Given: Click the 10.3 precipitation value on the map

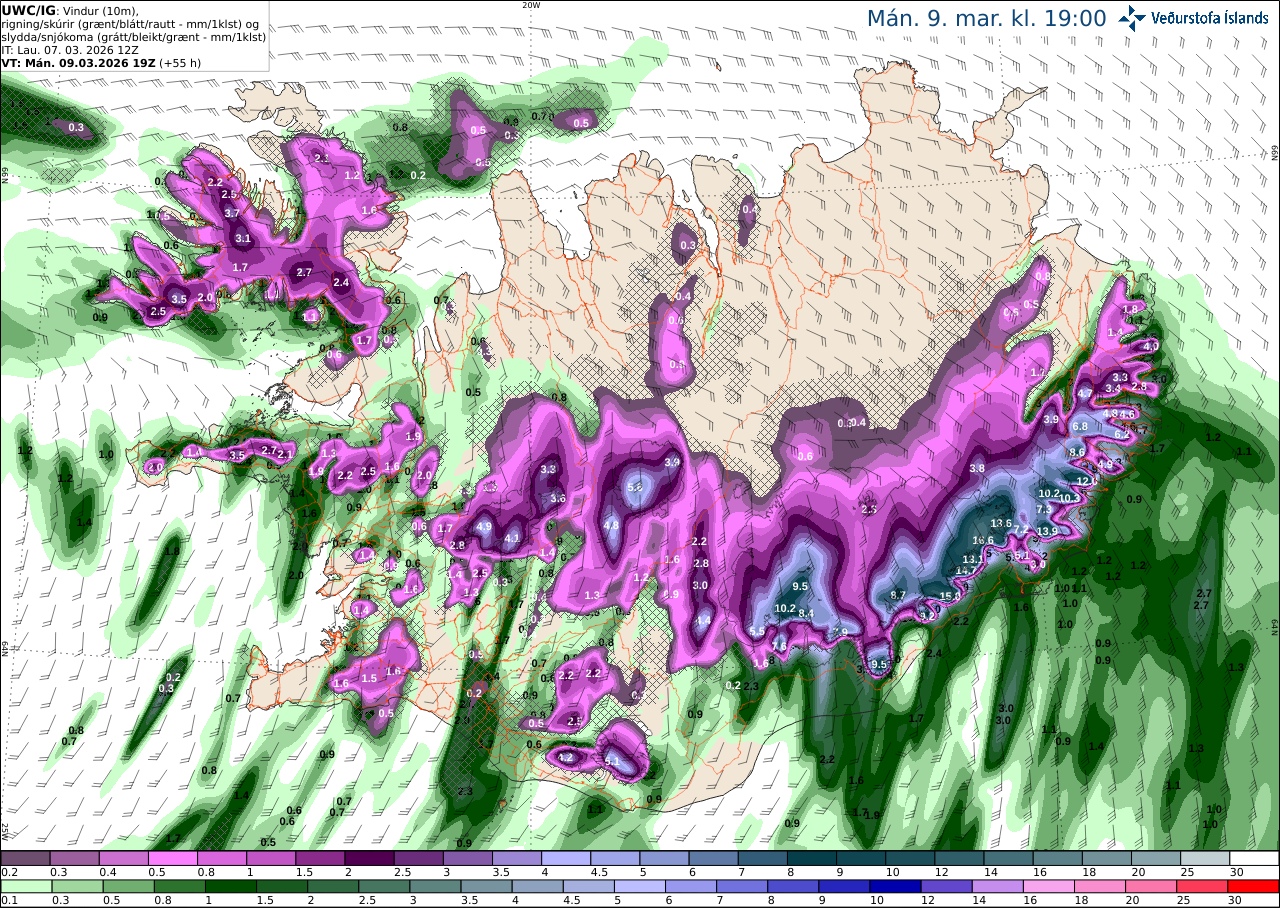Looking at the screenshot, I should [x=1069, y=498].
